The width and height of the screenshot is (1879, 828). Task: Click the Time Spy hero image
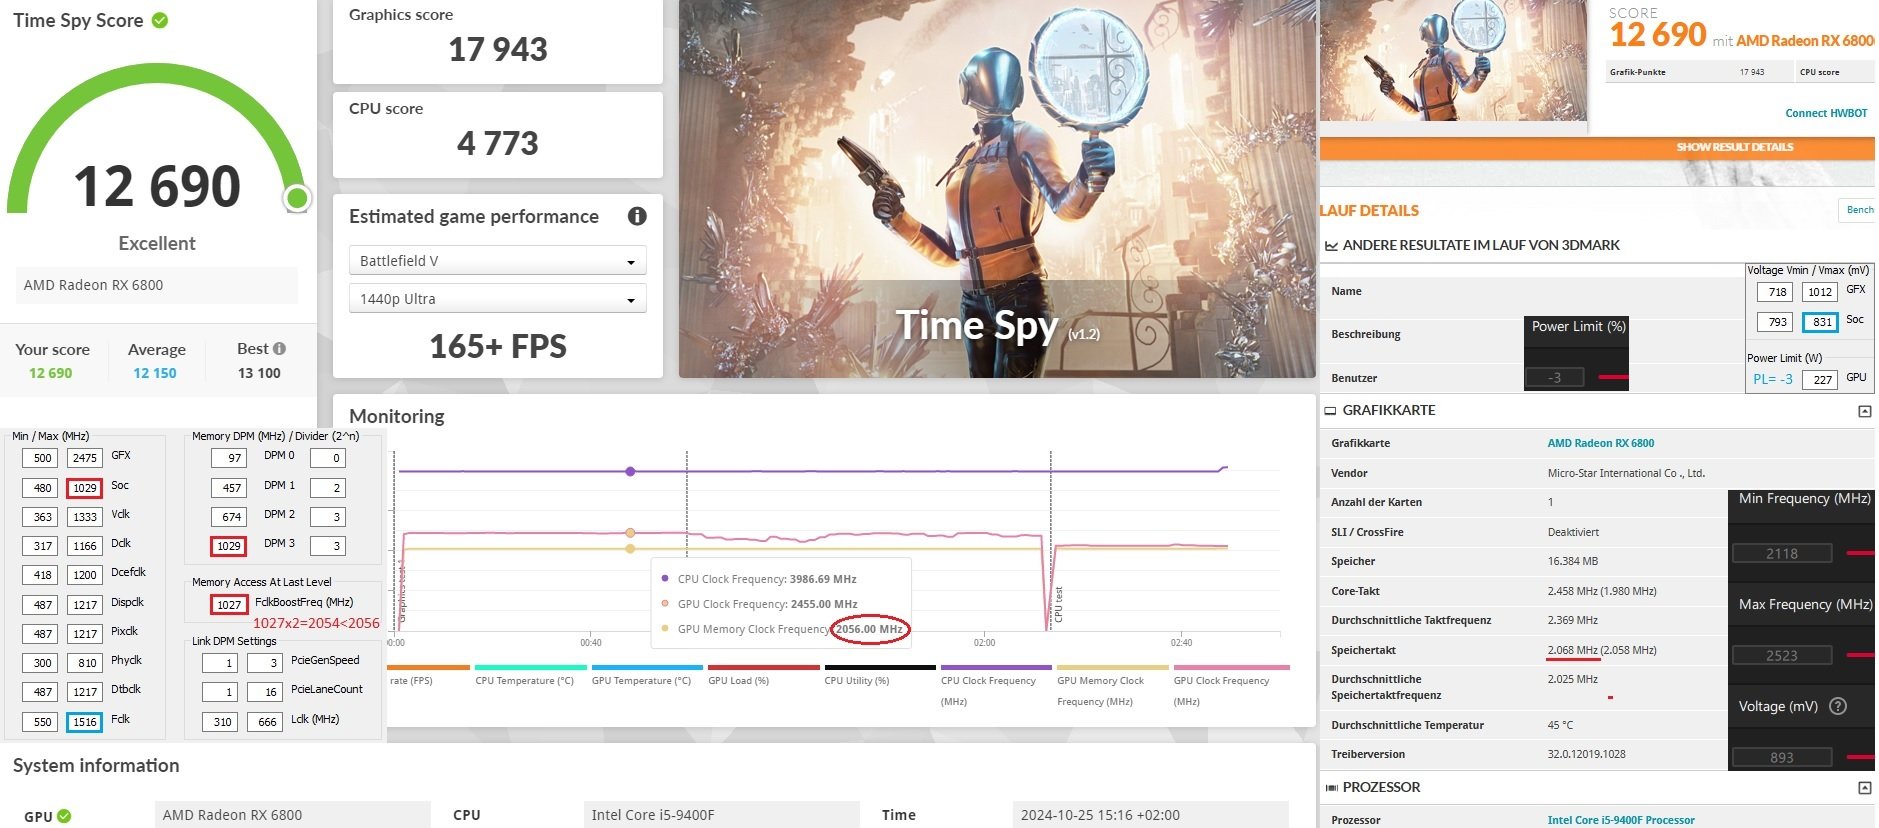(x=997, y=189)
